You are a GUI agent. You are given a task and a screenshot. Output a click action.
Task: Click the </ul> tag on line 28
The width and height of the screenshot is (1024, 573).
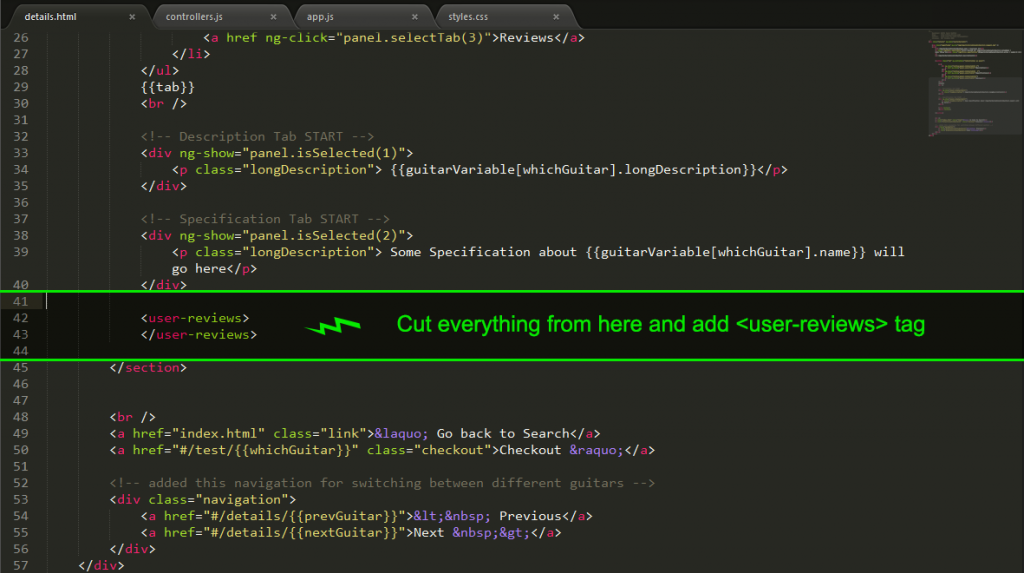160,71
